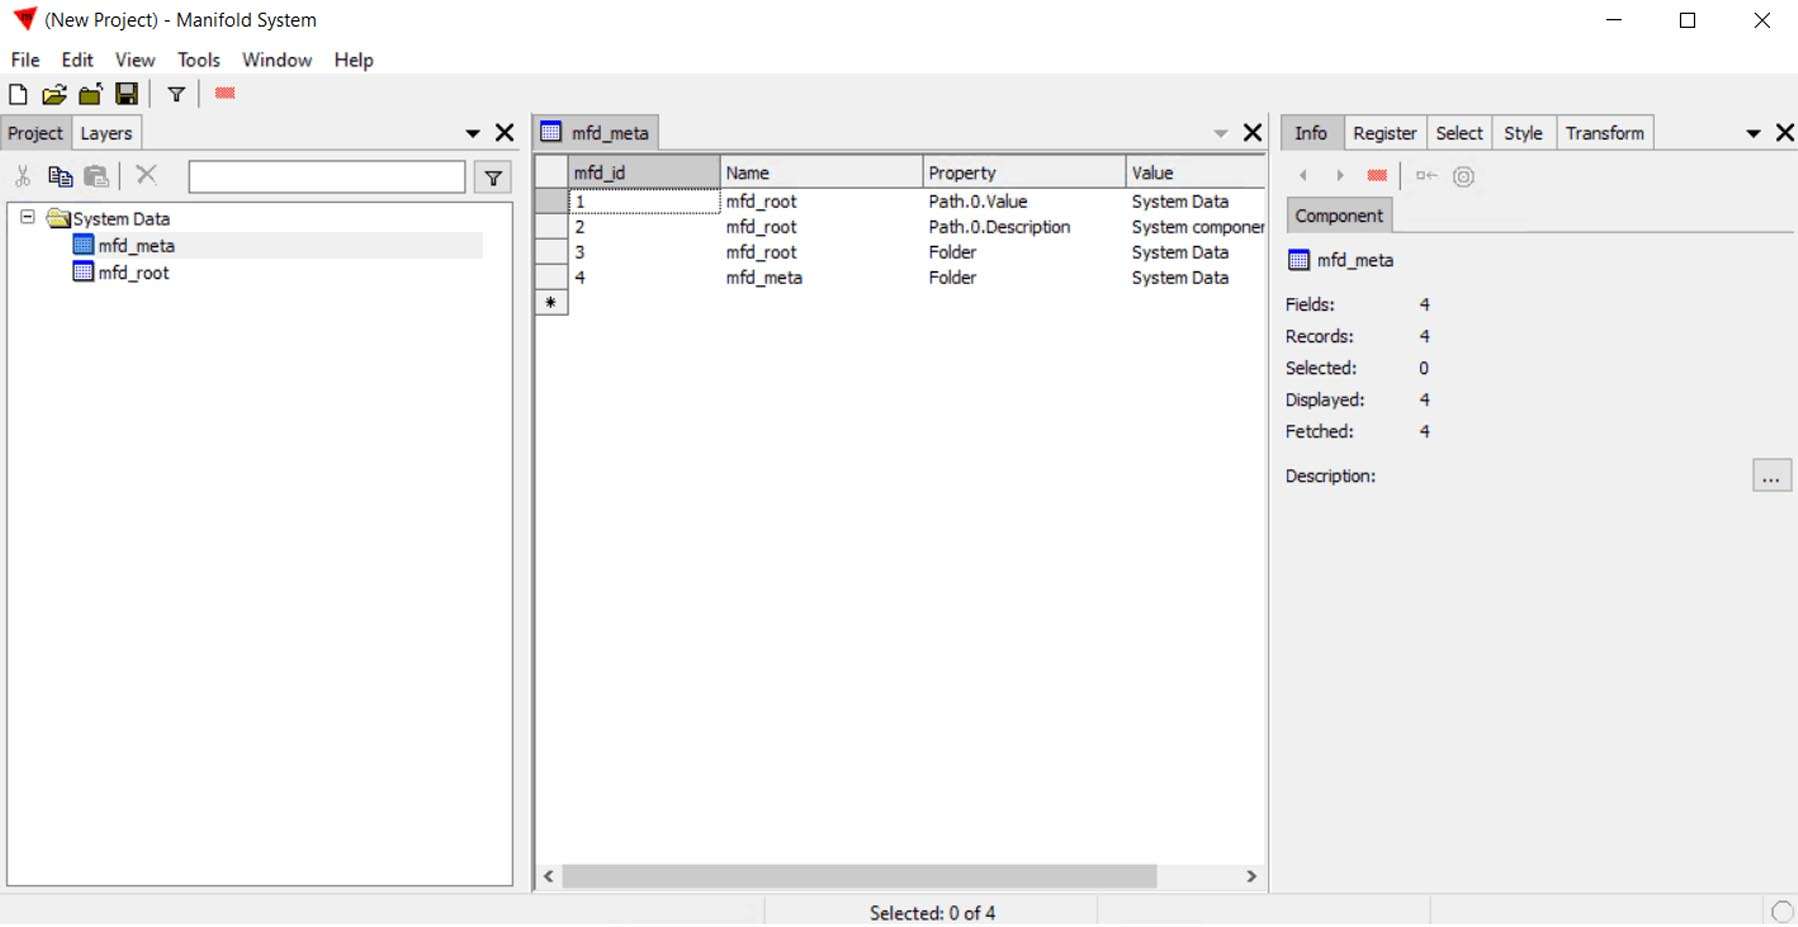Click the gear icon in Info pane toolbar
The height and width of the screenshot is (927, 1798).
(1464, 177)
